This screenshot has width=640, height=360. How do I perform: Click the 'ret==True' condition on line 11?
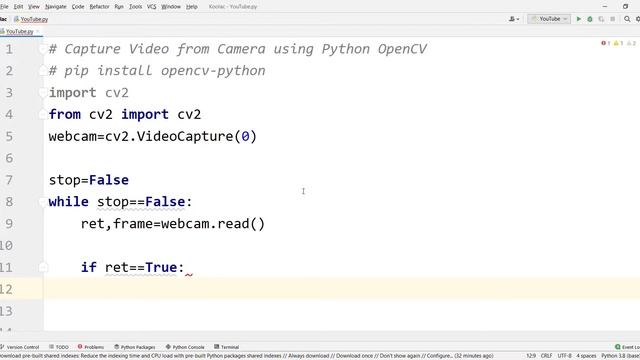(141, 267)
